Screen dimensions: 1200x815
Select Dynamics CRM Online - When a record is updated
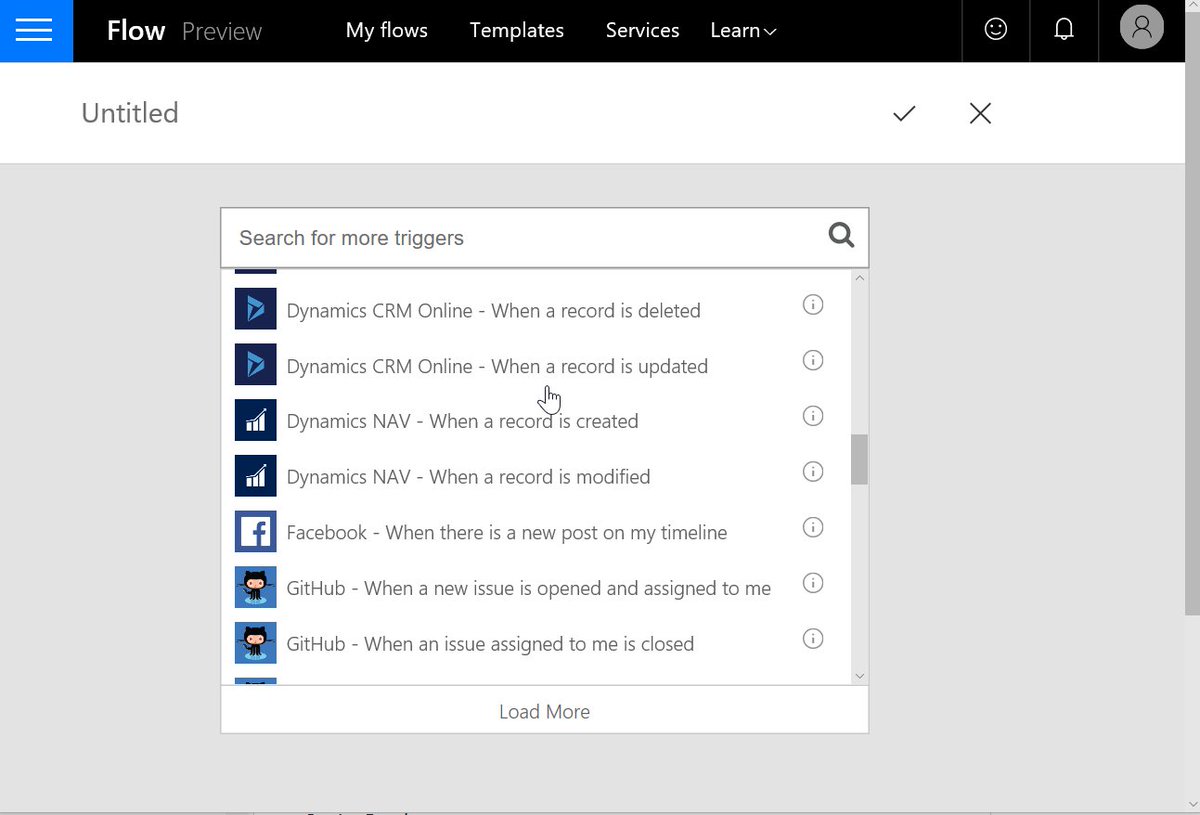tap(497, 366)
